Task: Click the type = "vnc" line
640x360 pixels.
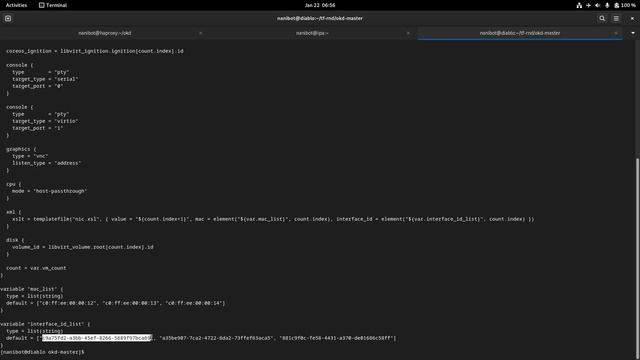Action: point(30,156)
